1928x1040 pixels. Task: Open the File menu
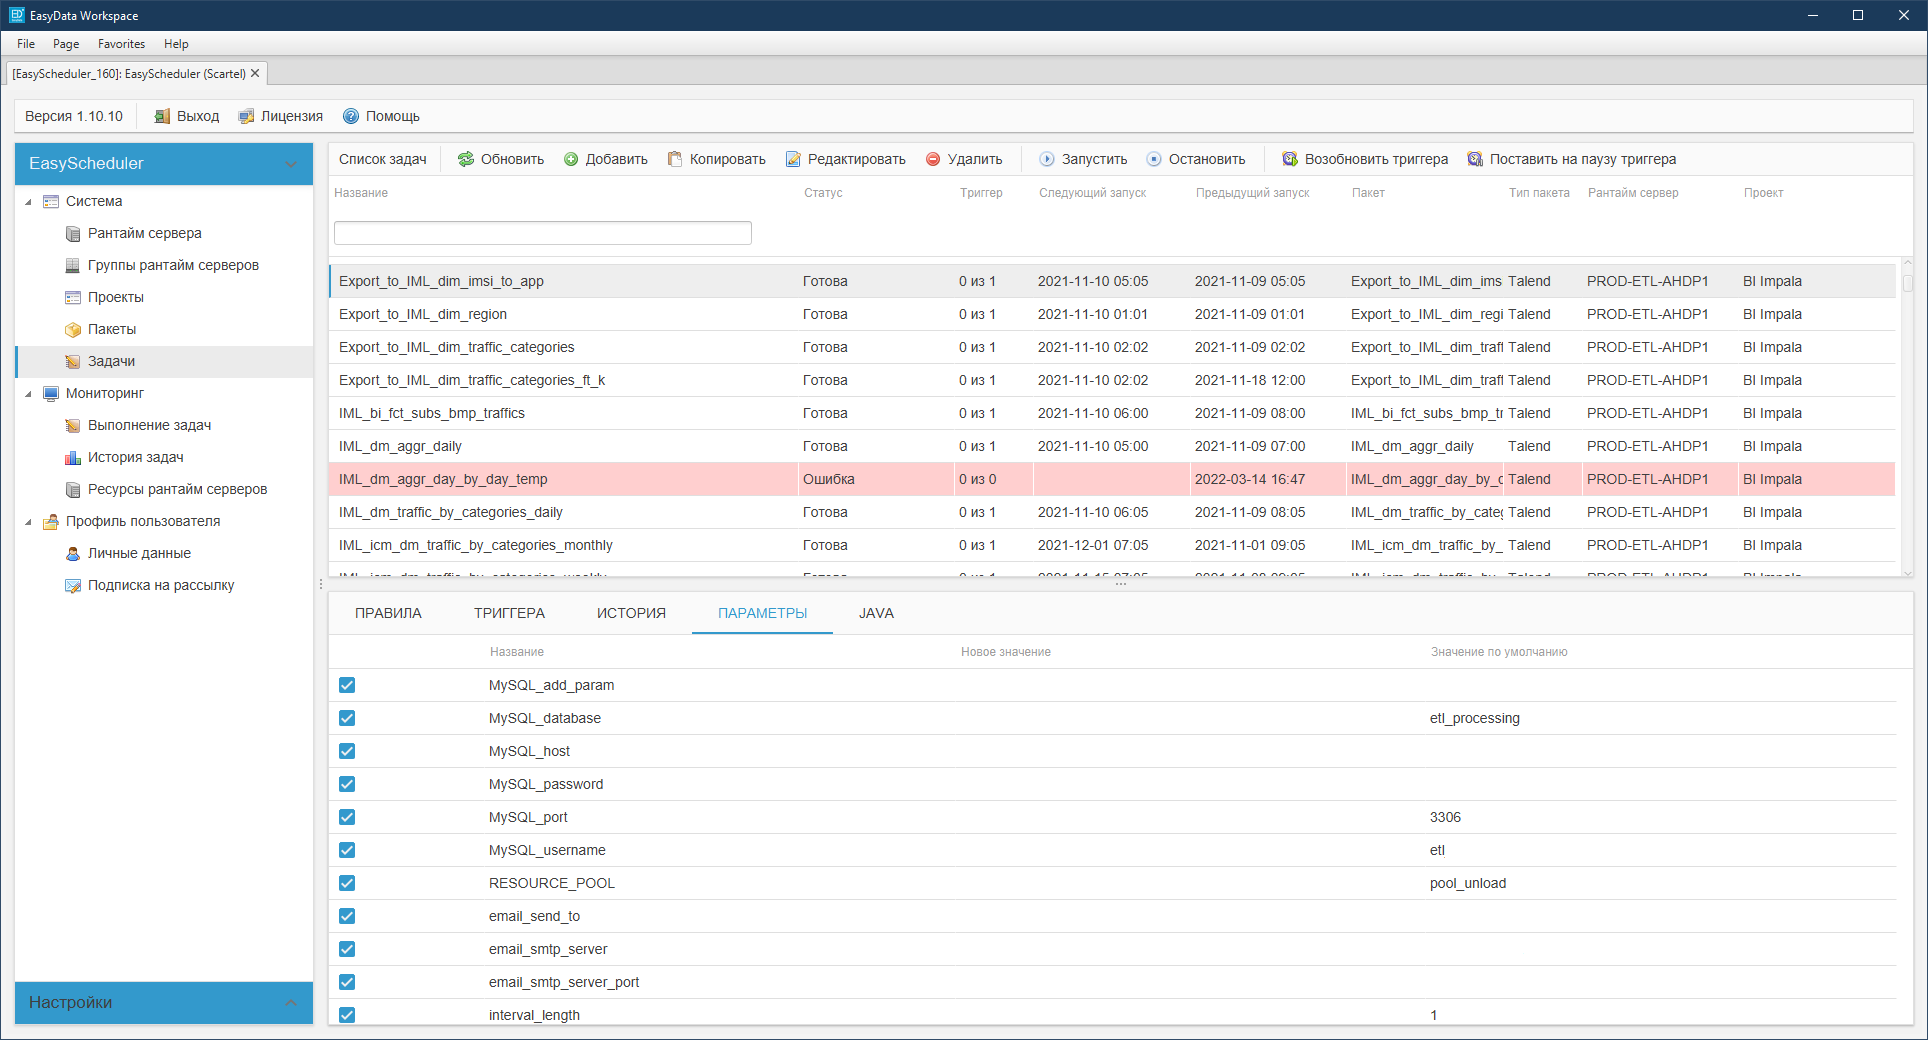[x=26, y=44]
